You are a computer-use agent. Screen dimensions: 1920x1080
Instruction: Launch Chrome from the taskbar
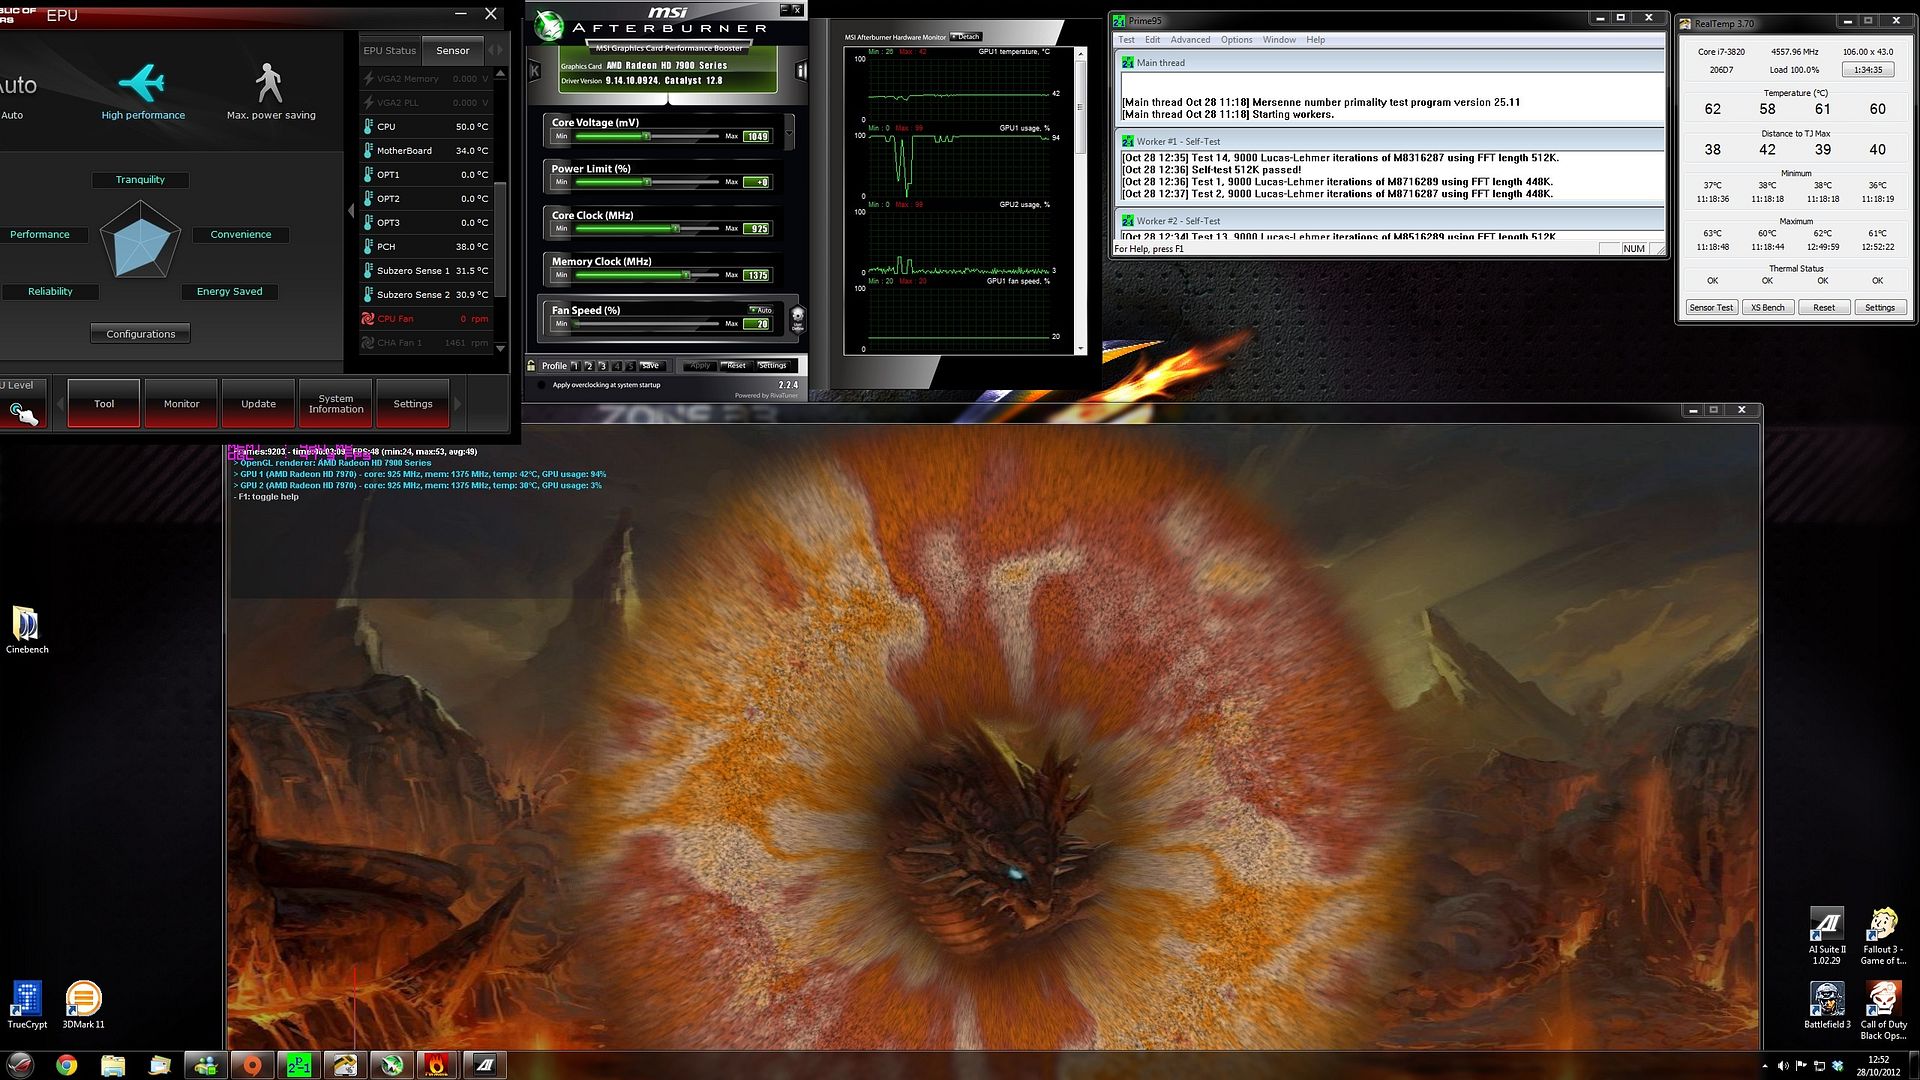click(x=66, y=1065)
